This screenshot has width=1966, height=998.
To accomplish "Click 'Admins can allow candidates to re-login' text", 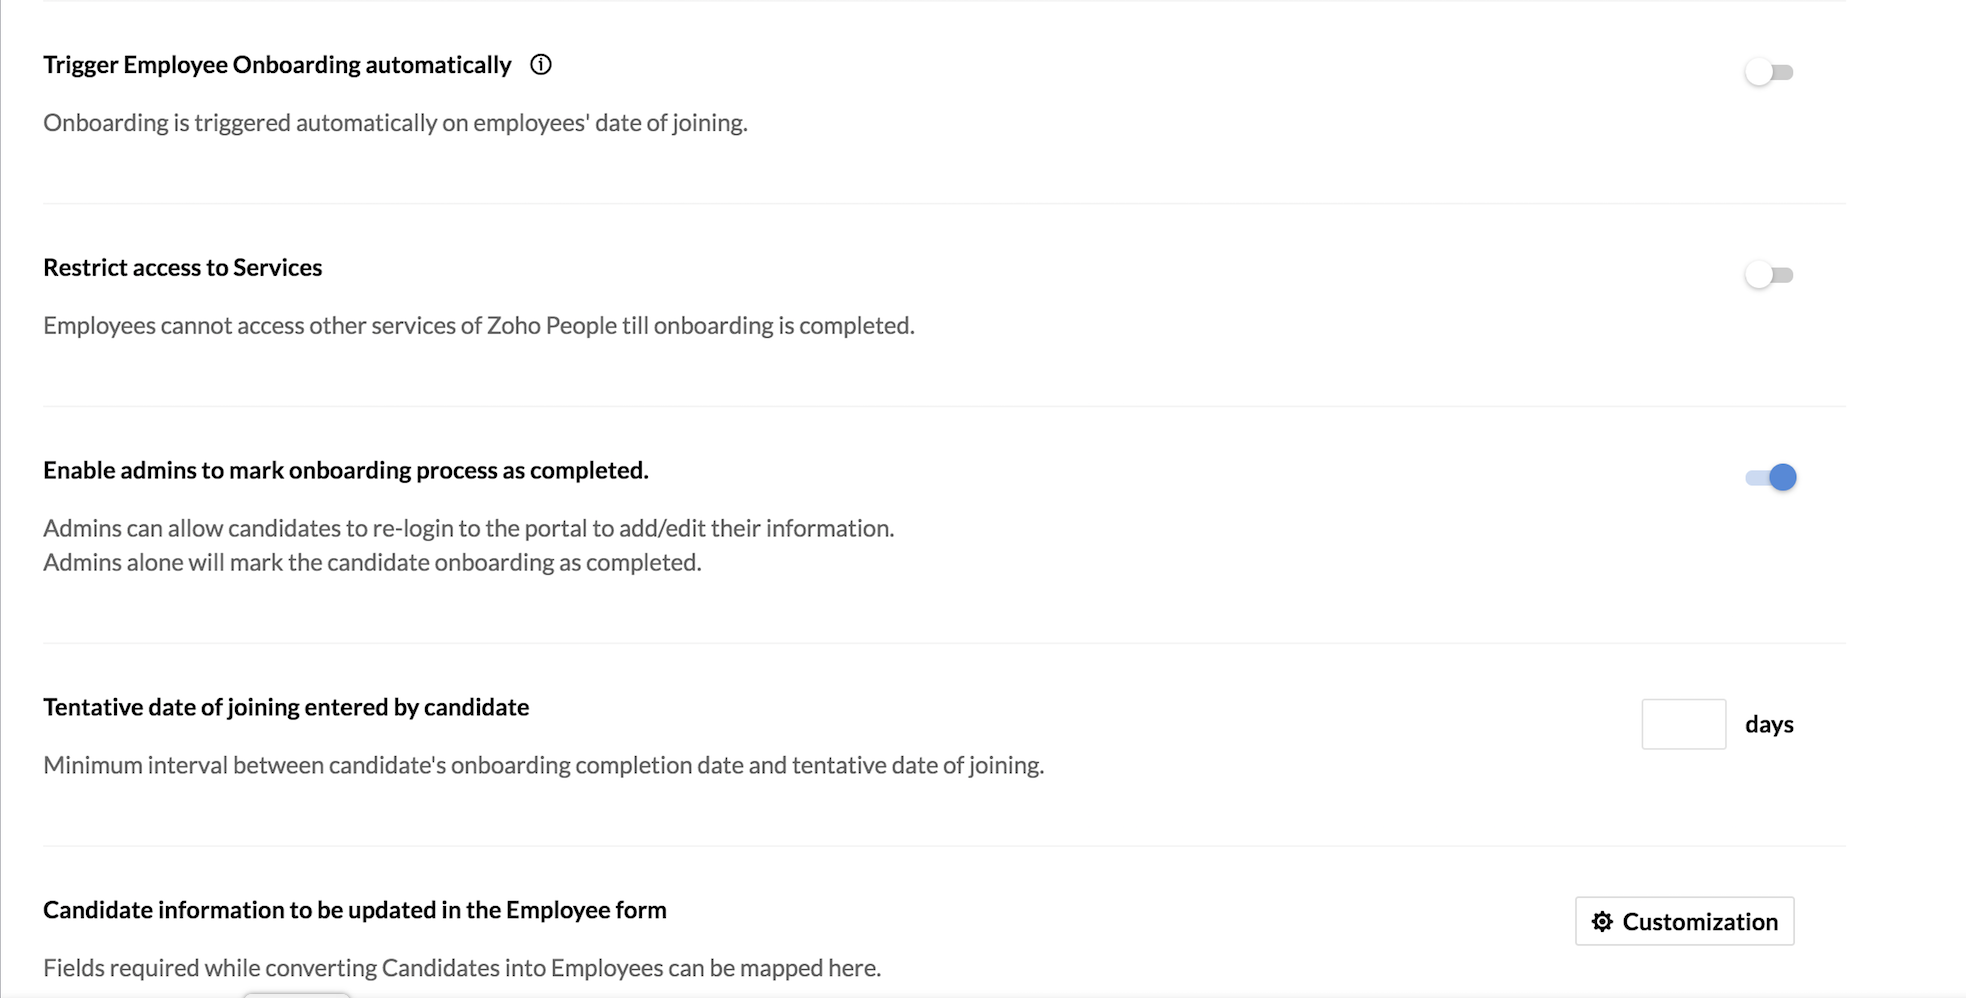I will [469, 528].
